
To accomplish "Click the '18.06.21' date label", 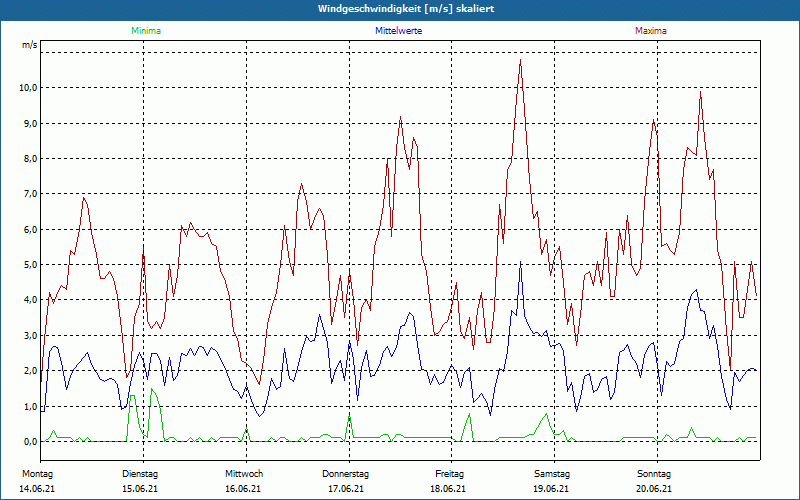I will [448, 489].
